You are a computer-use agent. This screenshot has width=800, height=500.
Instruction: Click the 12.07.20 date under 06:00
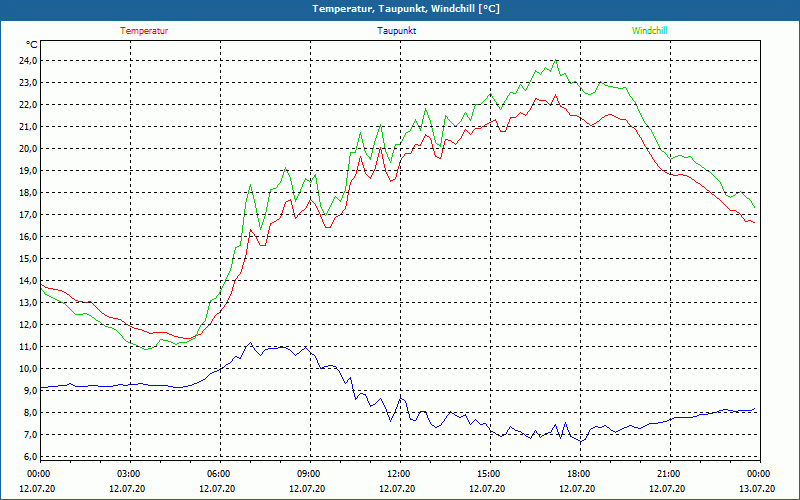pyautogui.click(x=217, y=489)
